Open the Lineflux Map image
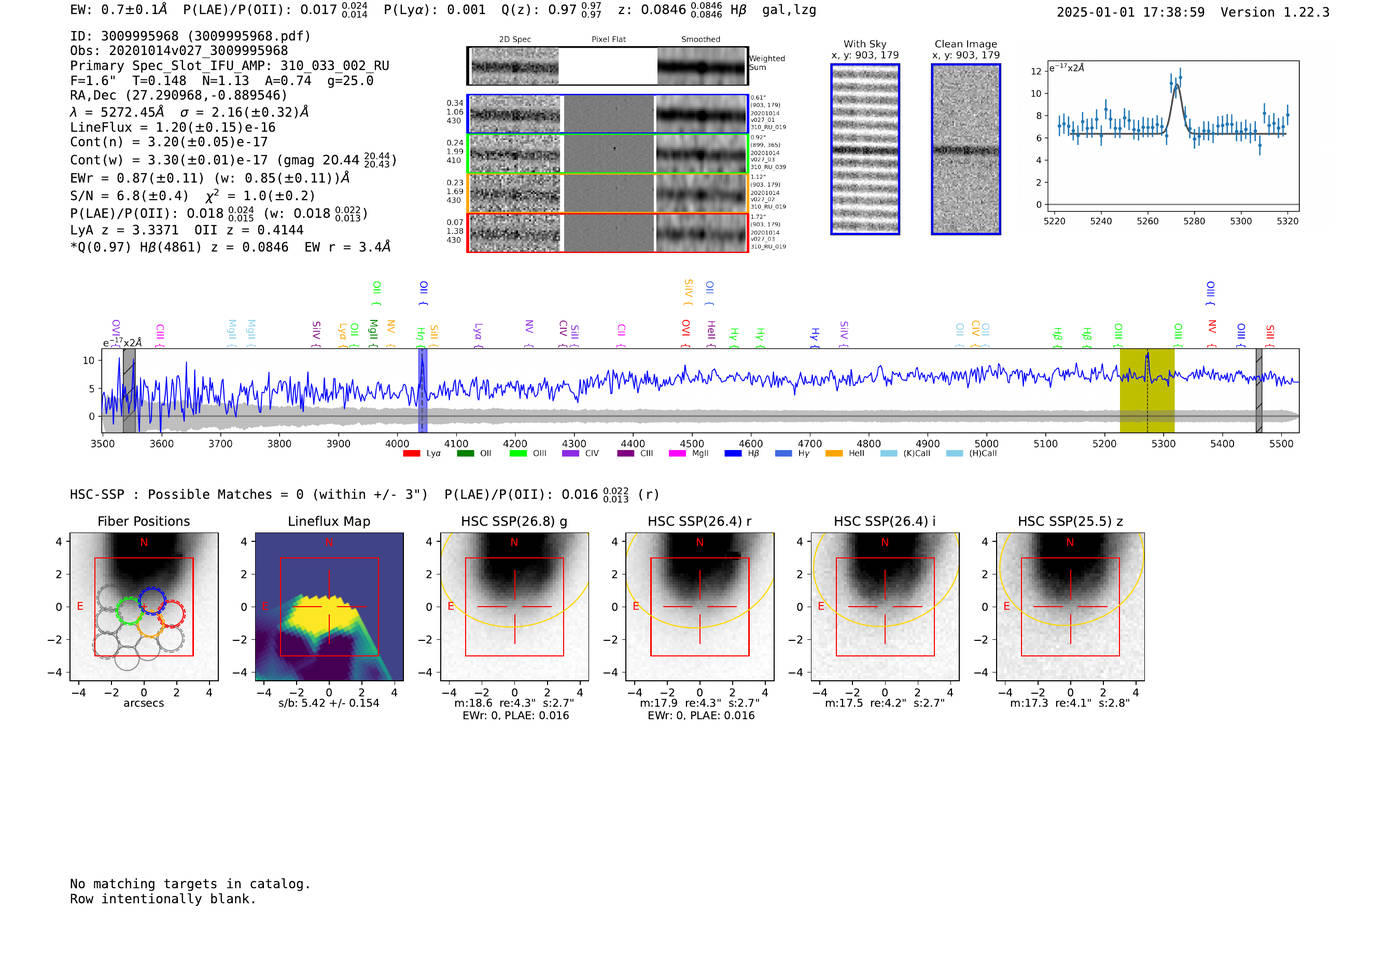1400x953 pixels. pyautogui.click(x=329, y=607)
